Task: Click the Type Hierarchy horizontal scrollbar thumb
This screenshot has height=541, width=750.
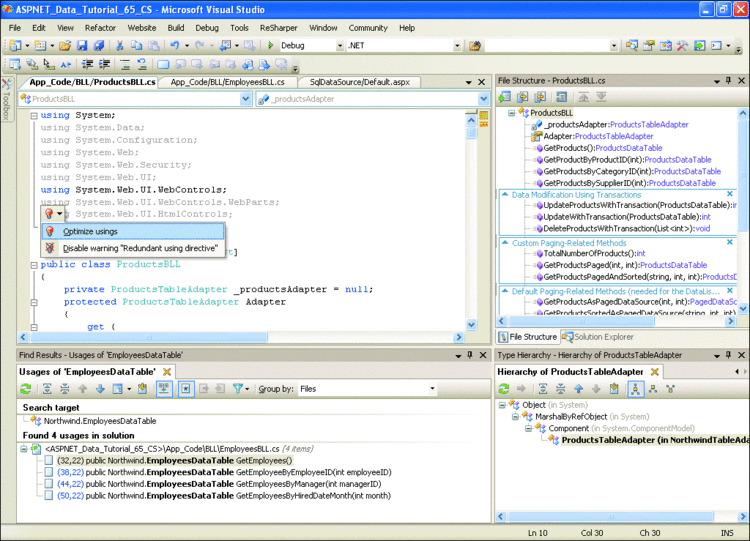Action: pyautogui.click(x=611, y=517)
